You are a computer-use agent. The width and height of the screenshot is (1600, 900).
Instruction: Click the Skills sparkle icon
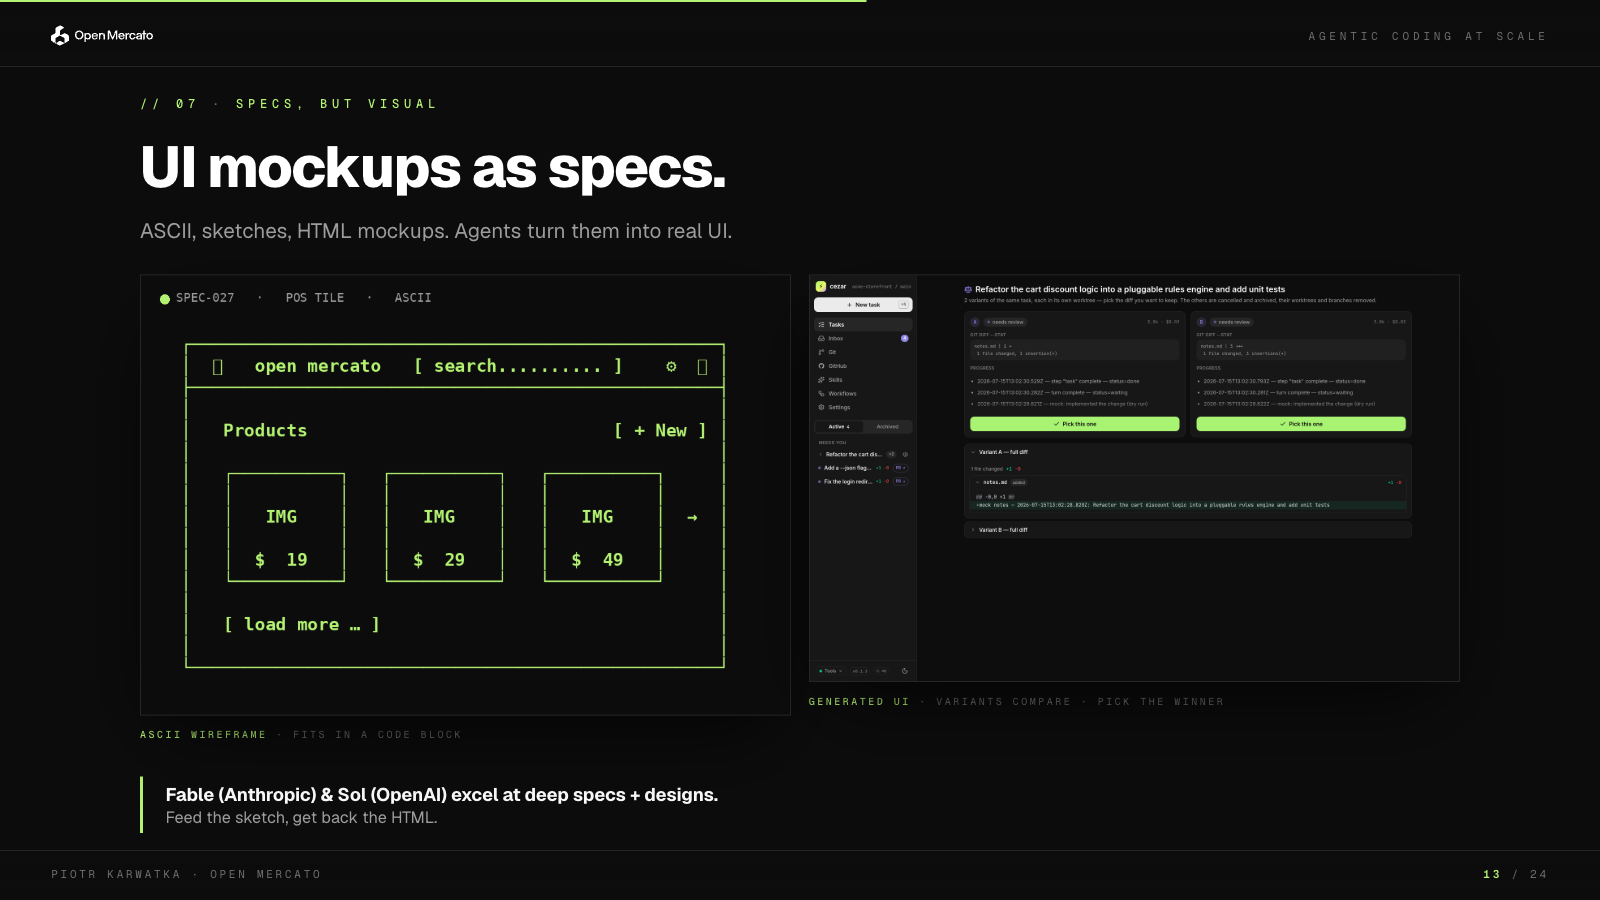tap(821, 380)
